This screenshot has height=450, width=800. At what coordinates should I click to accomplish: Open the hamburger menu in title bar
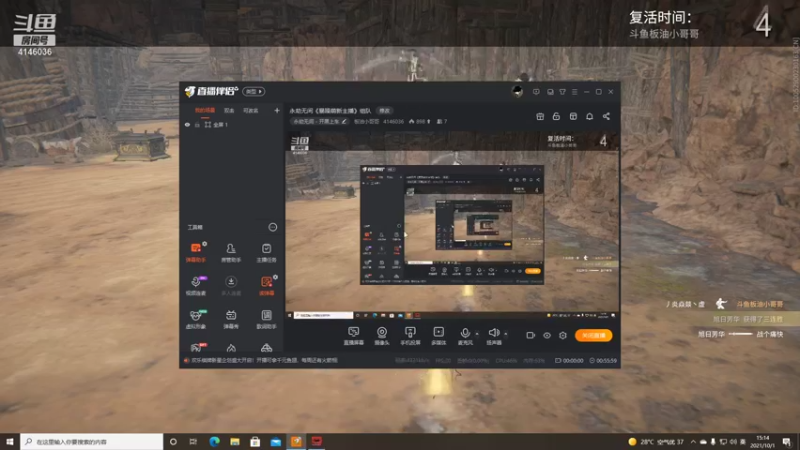point(574,92)
